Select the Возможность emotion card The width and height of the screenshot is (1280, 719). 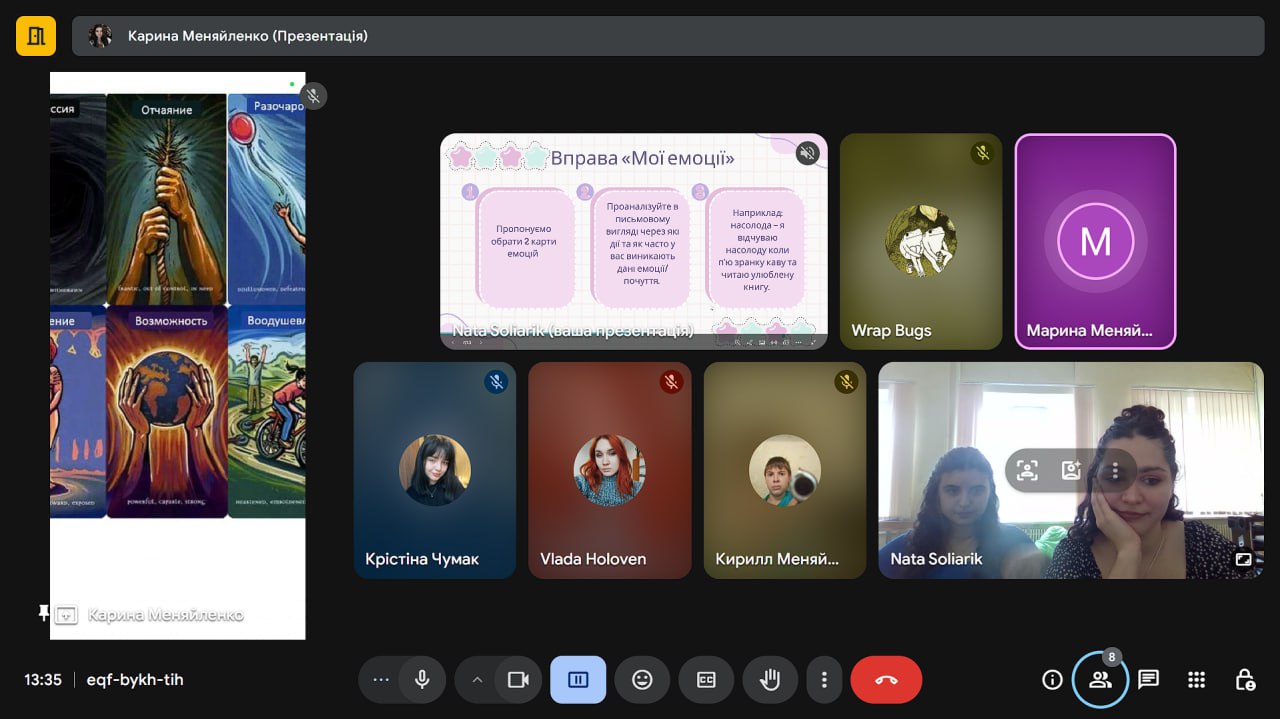[166, 412]
